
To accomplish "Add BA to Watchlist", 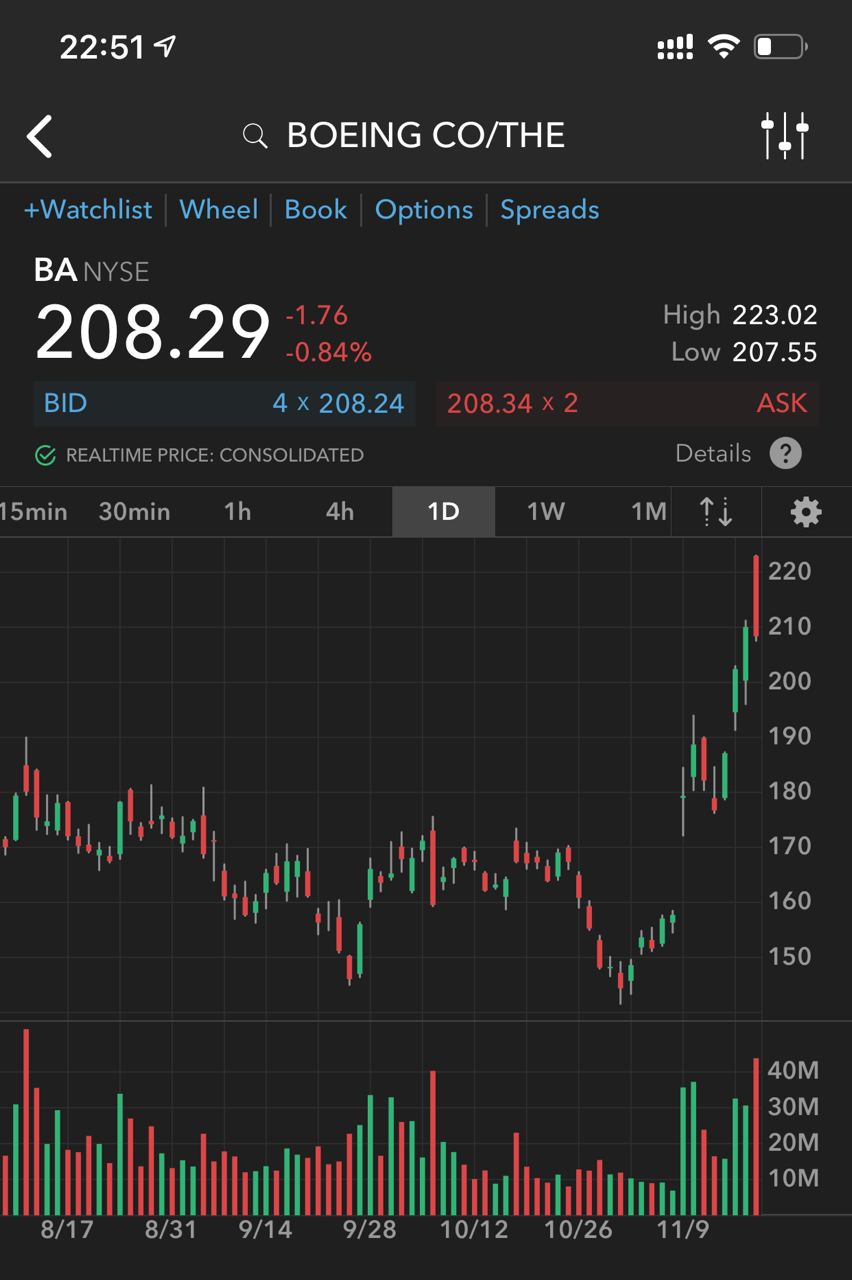I will (88, 210).
